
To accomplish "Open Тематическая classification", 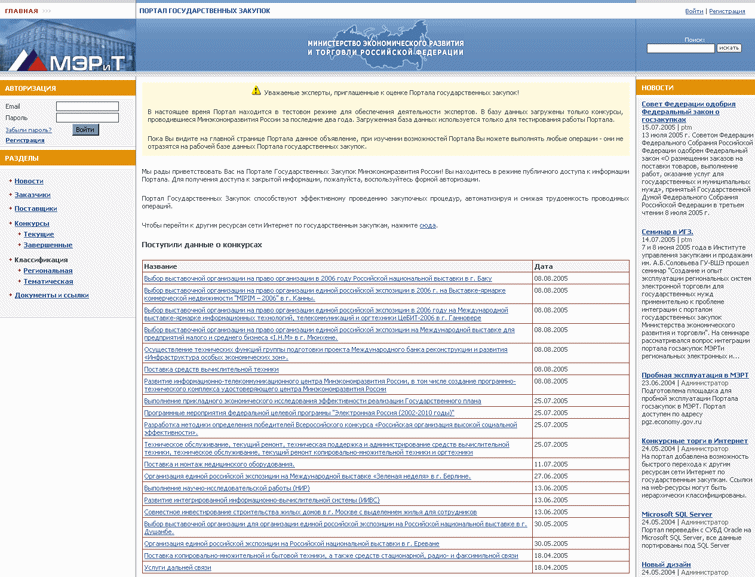I will pos(49,281).
